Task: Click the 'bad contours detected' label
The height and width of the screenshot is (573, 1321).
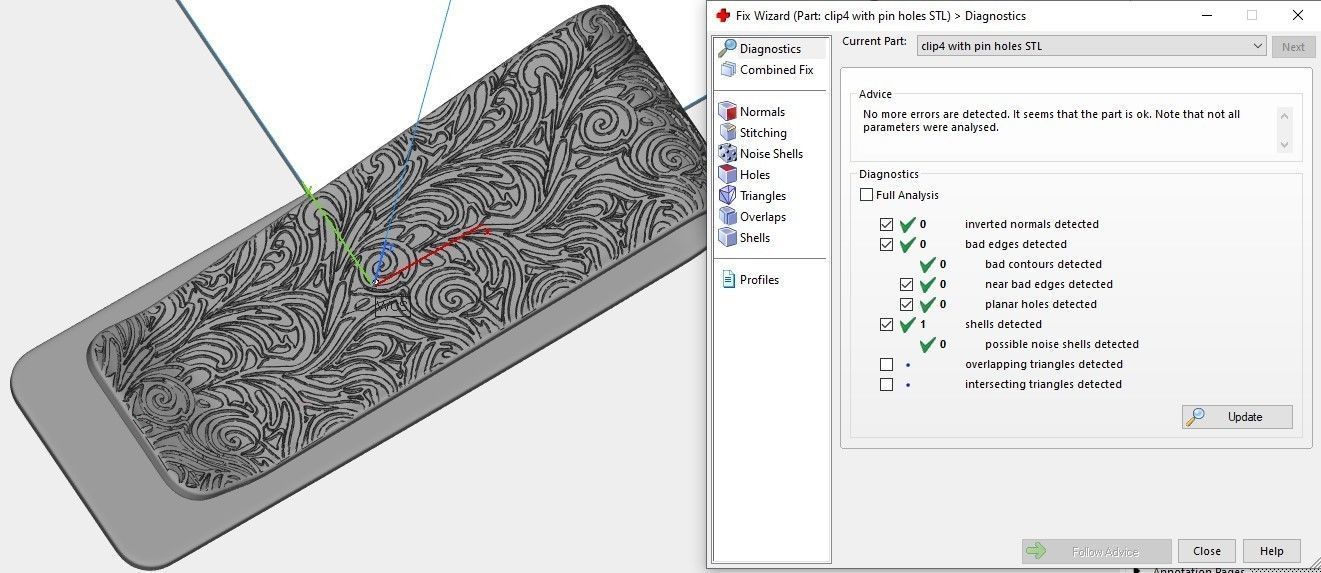Action: [x=1043, y=264]
